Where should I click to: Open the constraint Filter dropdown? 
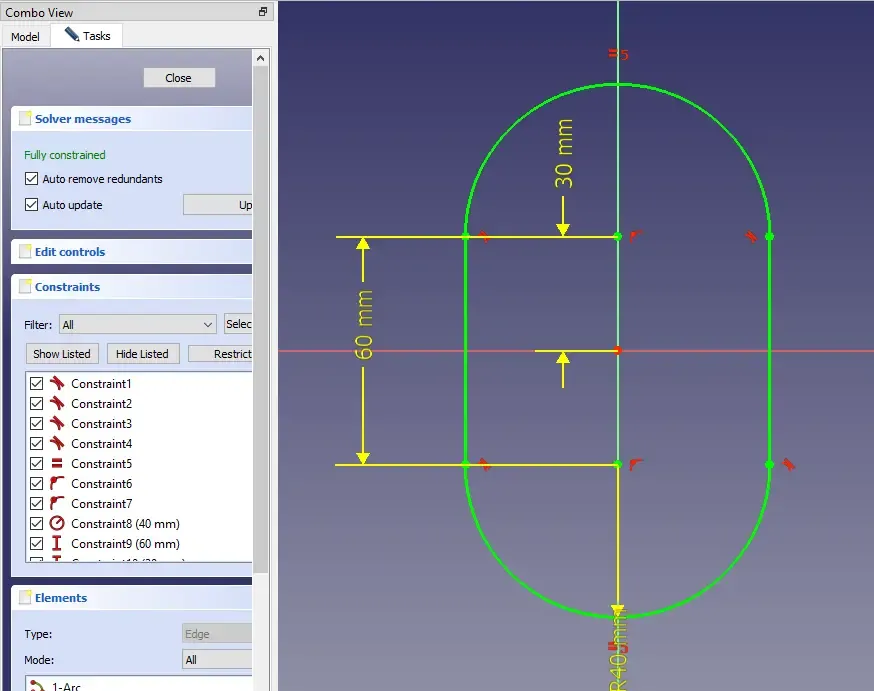[x=138, y=324]
